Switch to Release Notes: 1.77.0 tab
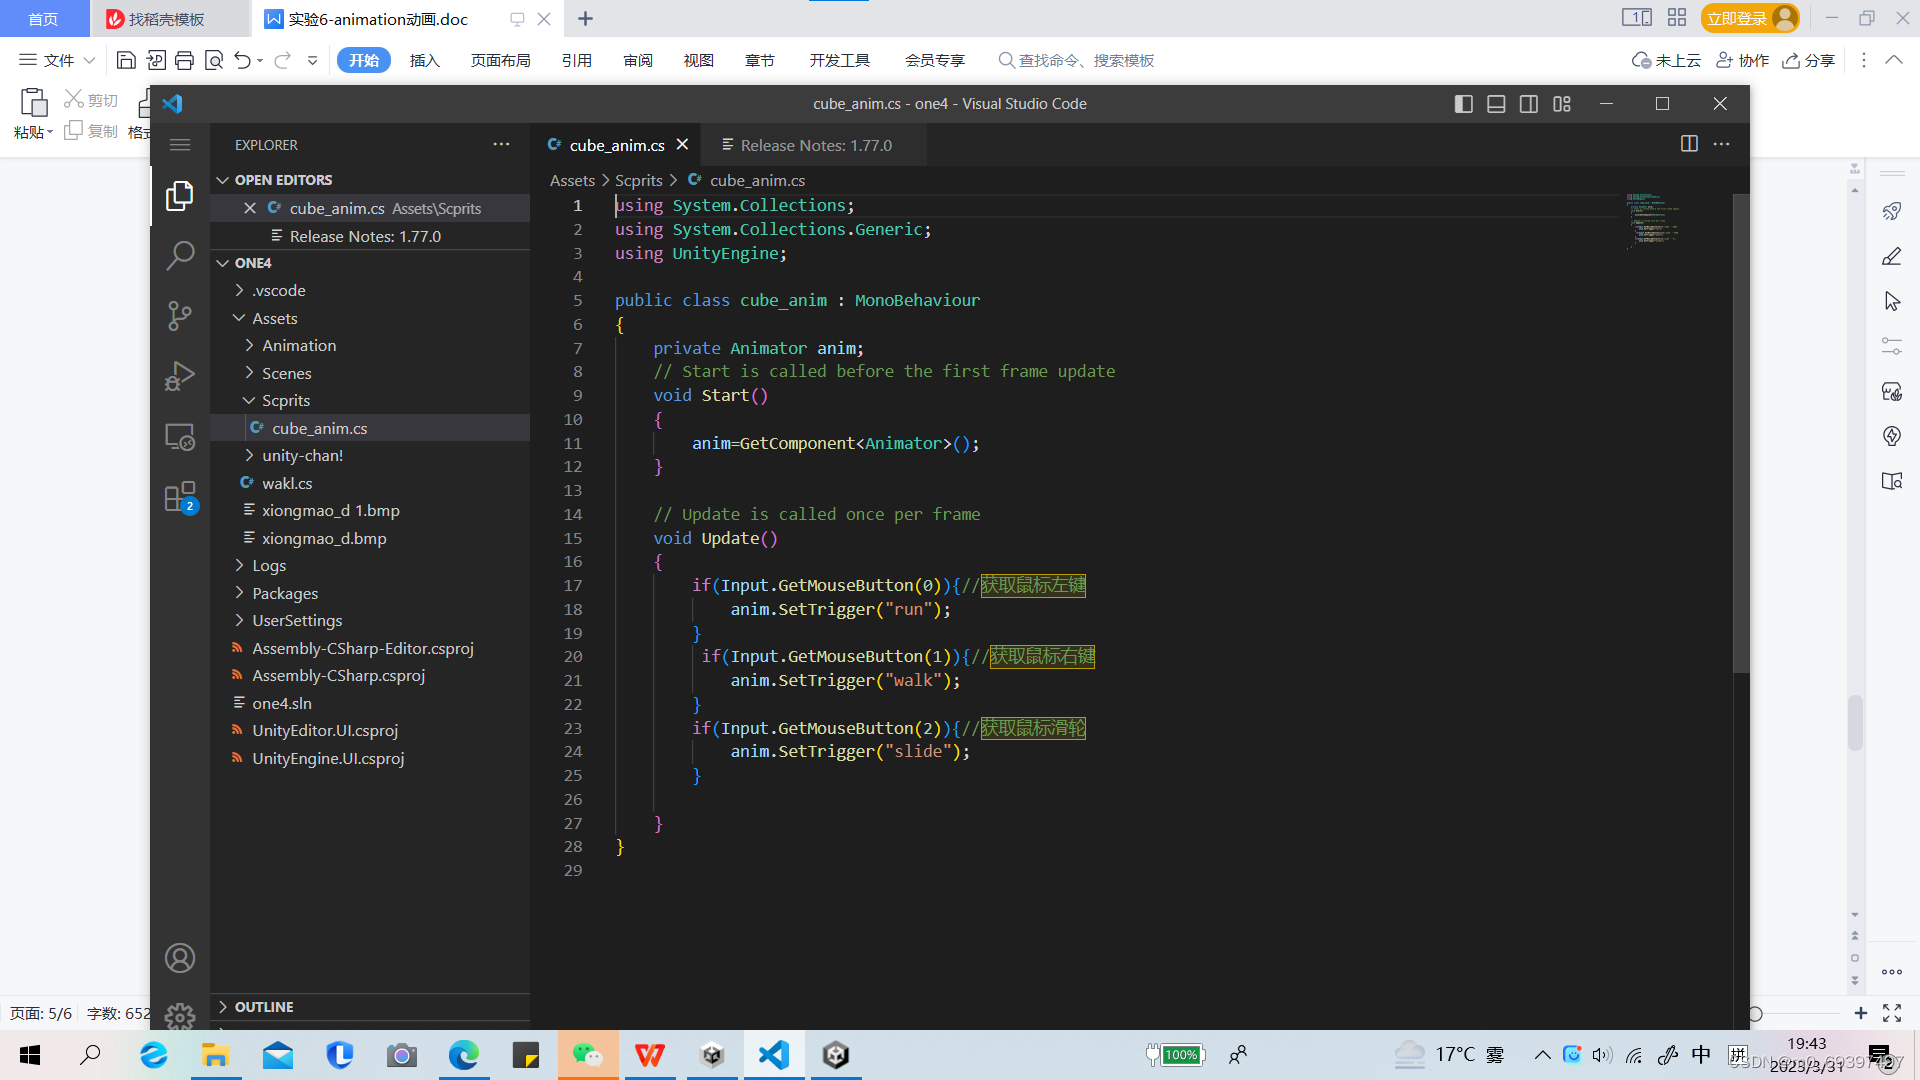Image resolution: width=1920 pixels, height=1080 pixels. click(815, 145)
